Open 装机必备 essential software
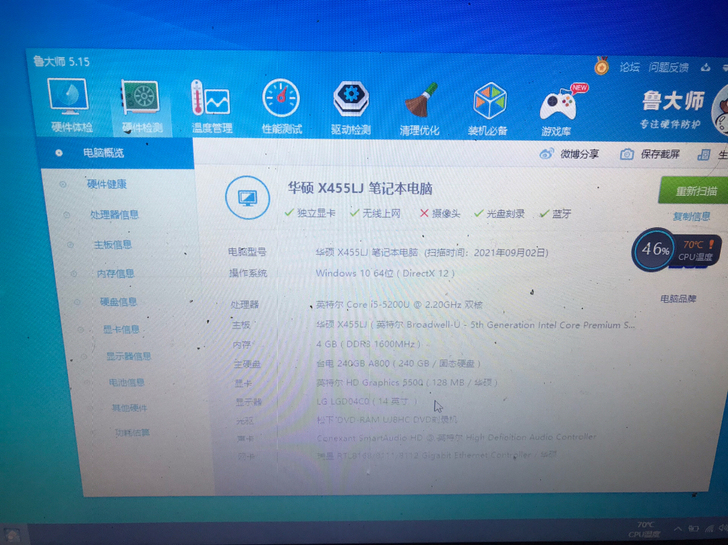 (488, 110)
